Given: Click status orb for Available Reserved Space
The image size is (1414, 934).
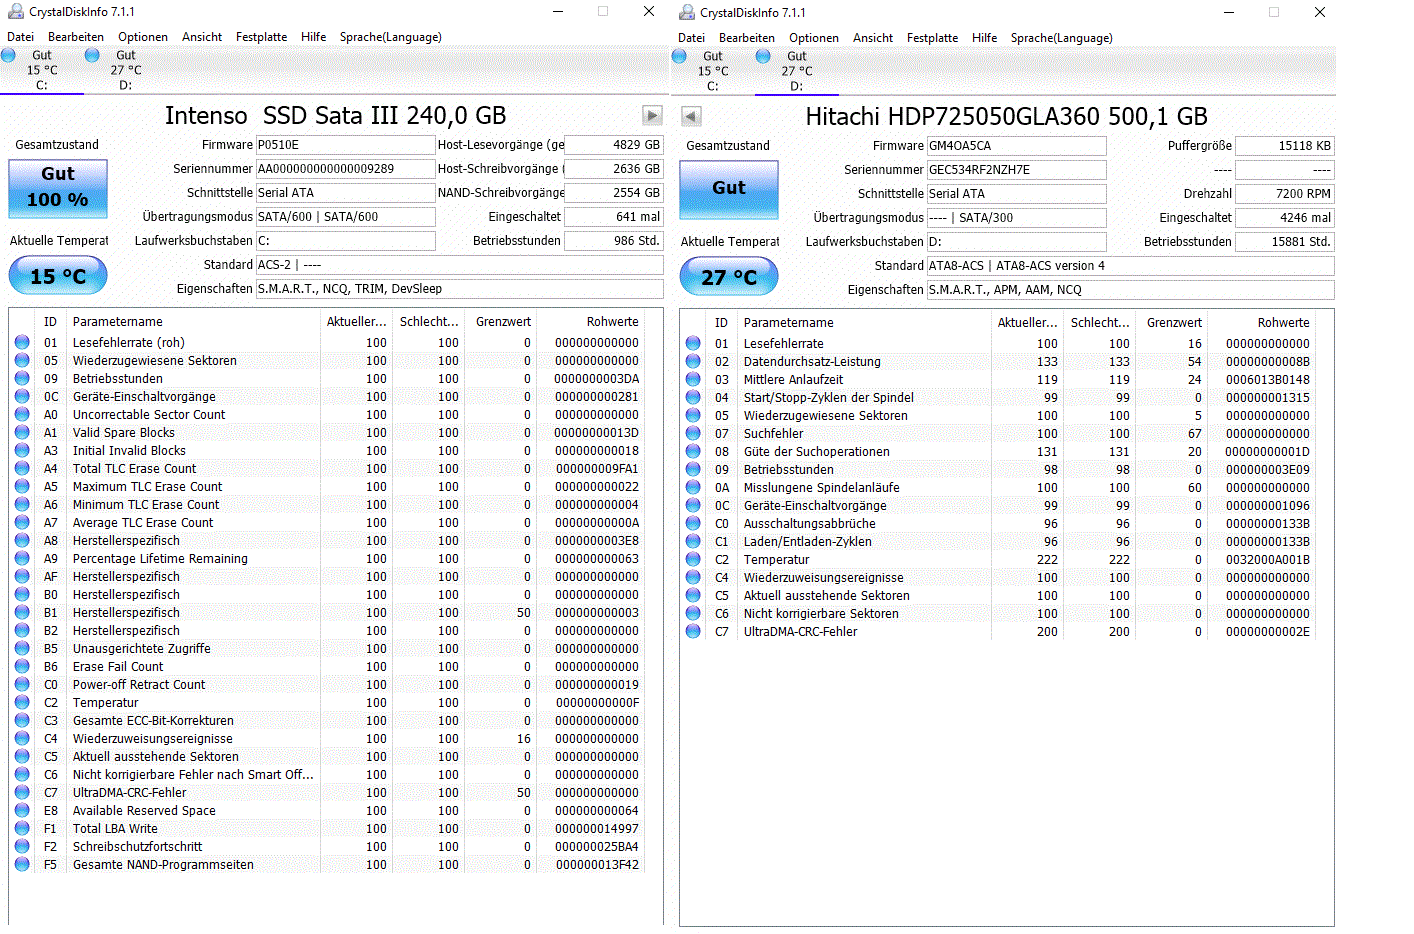Looking at the screenshot, I should coord(22,811).
